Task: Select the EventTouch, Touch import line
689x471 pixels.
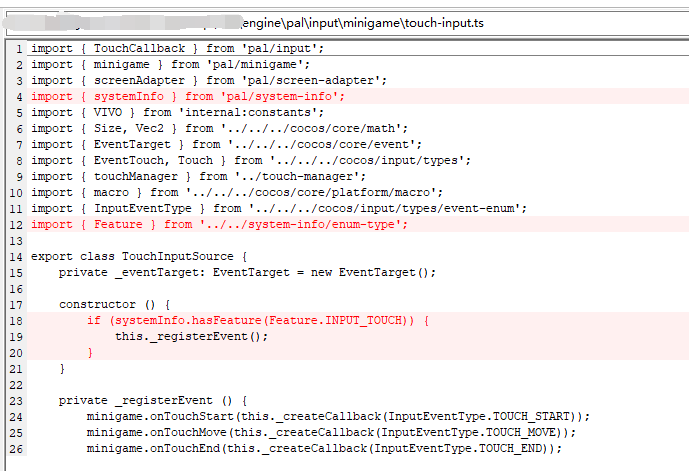Action: 251,160
